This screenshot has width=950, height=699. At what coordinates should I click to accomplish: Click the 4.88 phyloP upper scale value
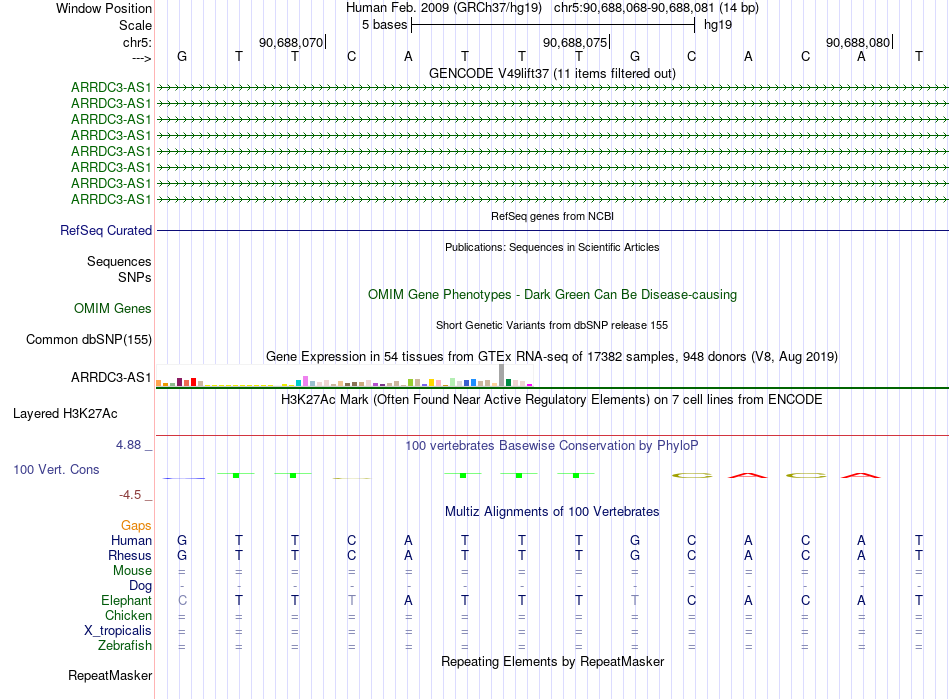pos(128,445)
